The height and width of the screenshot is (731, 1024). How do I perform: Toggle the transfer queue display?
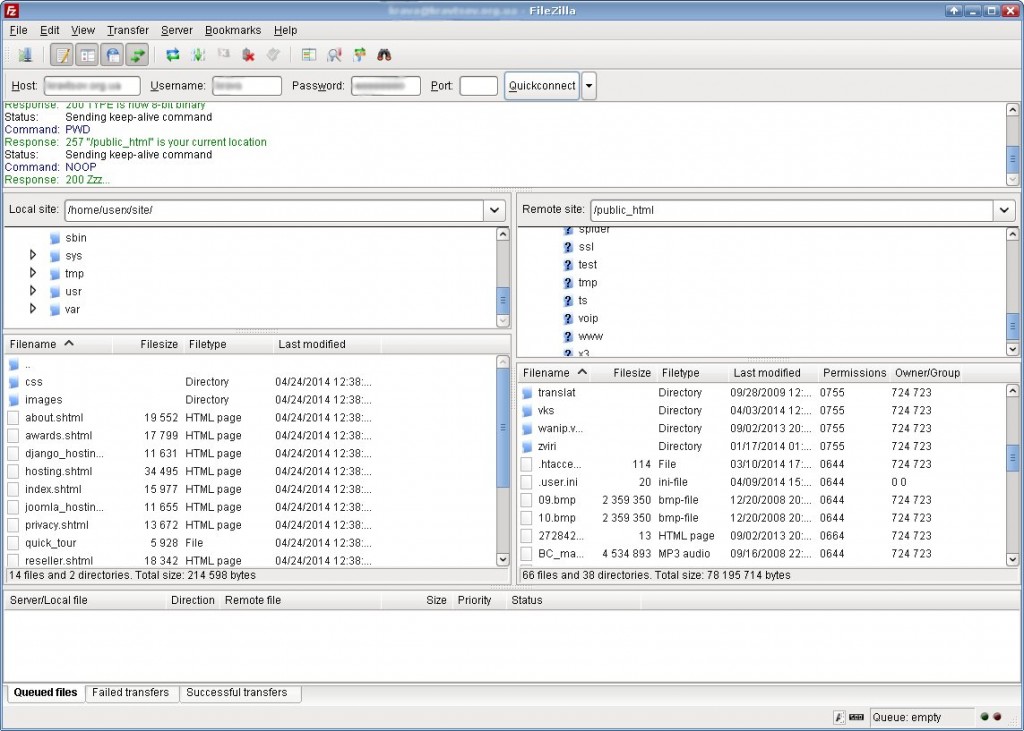tap(137, 55)
